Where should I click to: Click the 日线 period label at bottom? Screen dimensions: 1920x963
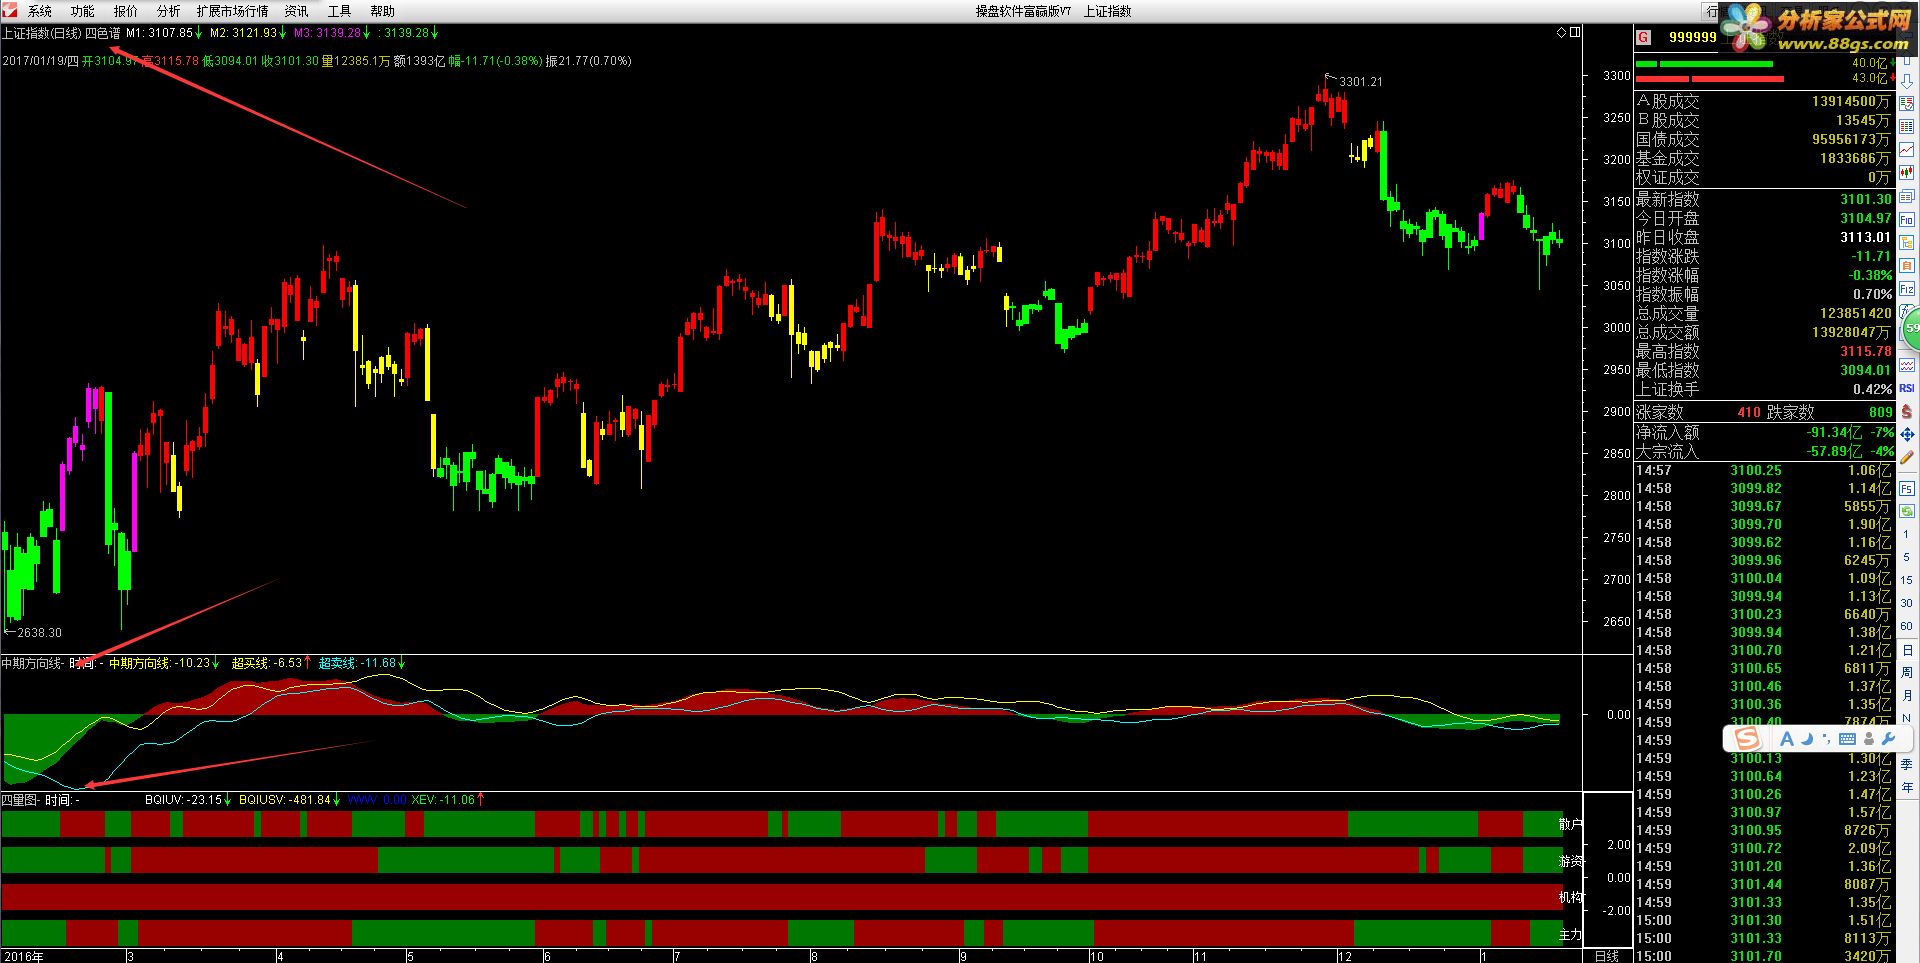[x=1606, y=956]
